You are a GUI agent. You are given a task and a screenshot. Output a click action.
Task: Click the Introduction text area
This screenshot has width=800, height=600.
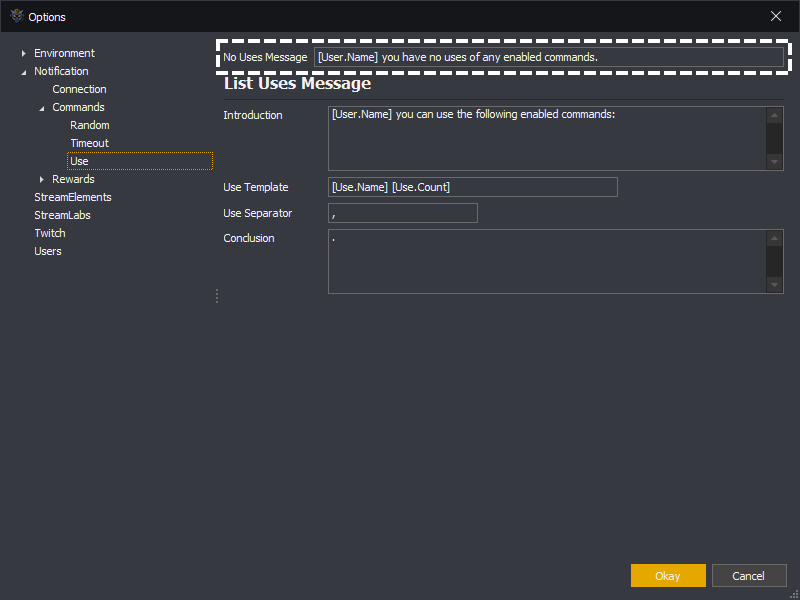[x=547, y=138]
